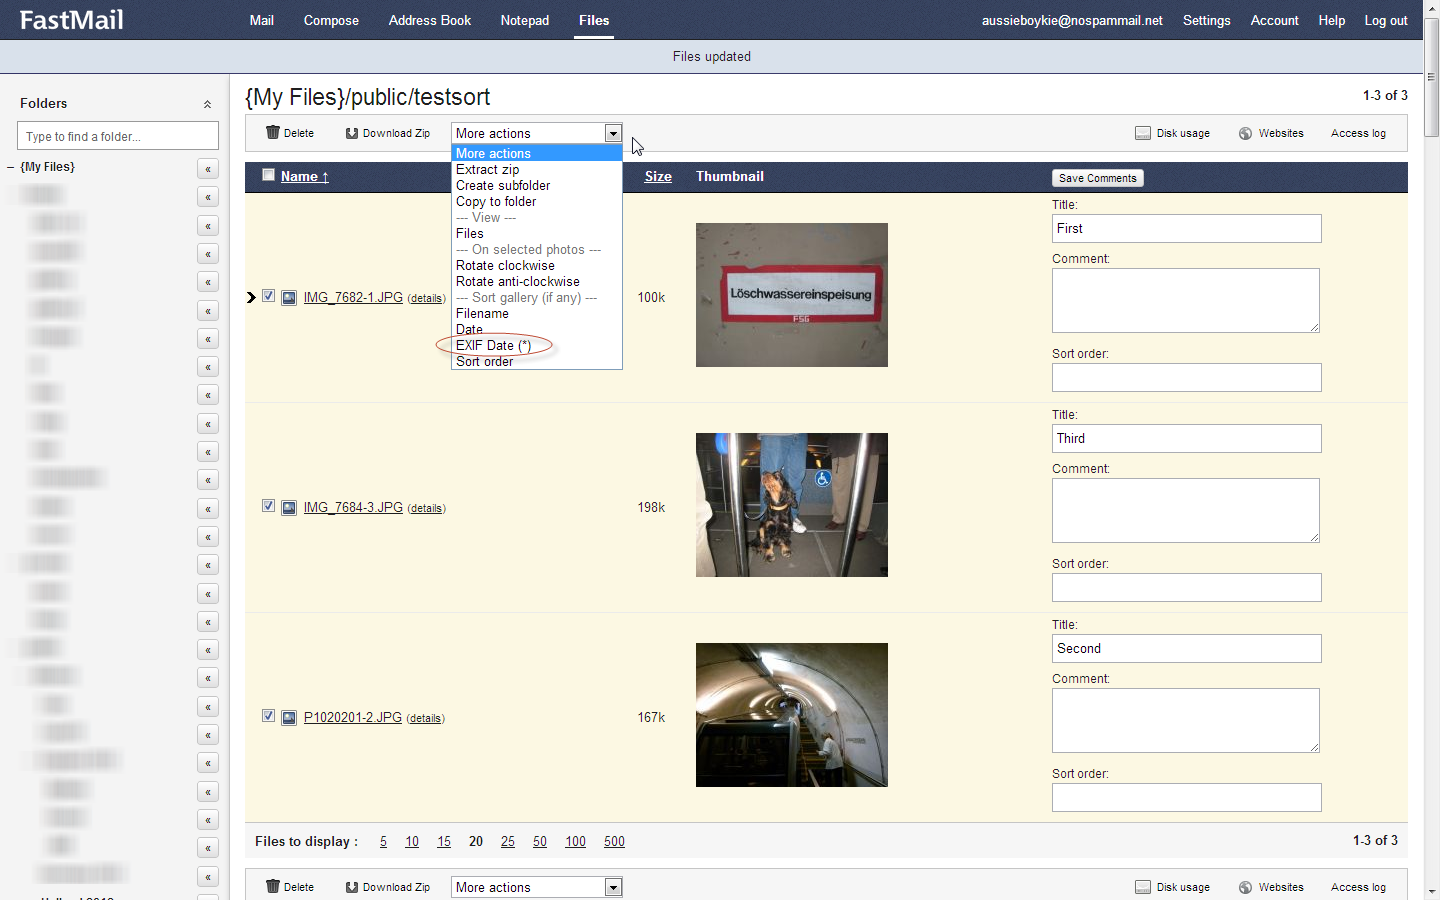Image resolution: width=1440 pixels, height=900 pixels.
Task: Collapse the {My Files} tree node
Action: pyautogui.click(x=11, y=167)
